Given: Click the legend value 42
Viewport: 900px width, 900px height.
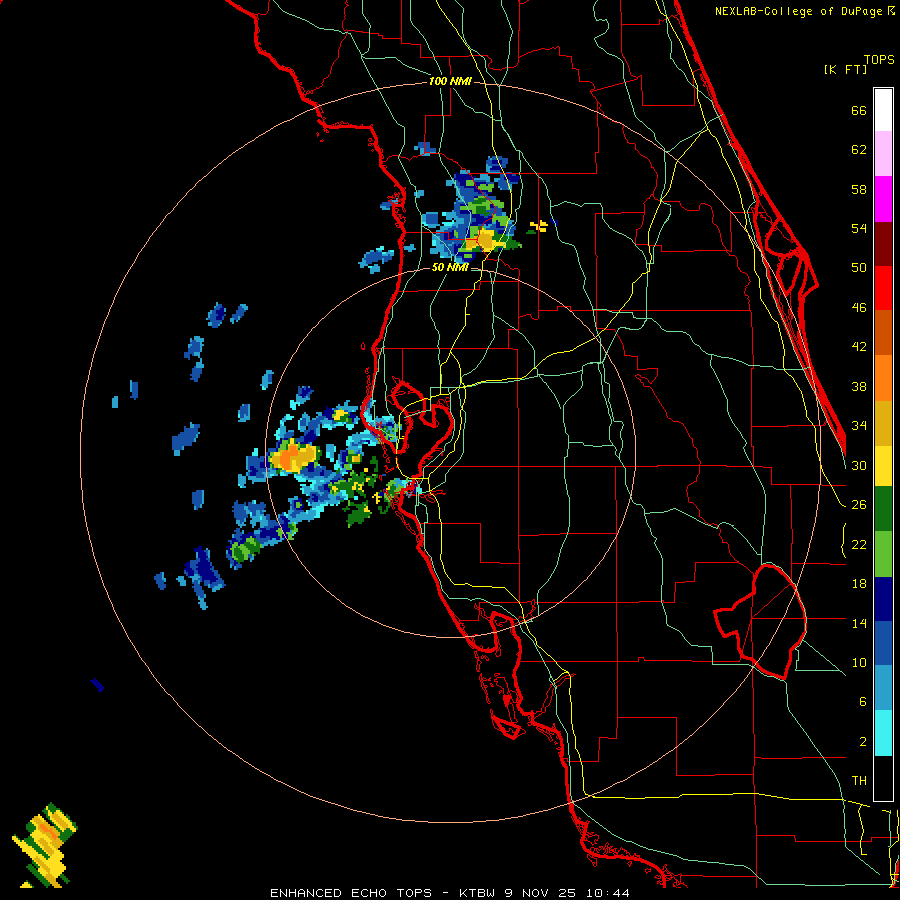Looking at the screenshot, I should point(859,347).
